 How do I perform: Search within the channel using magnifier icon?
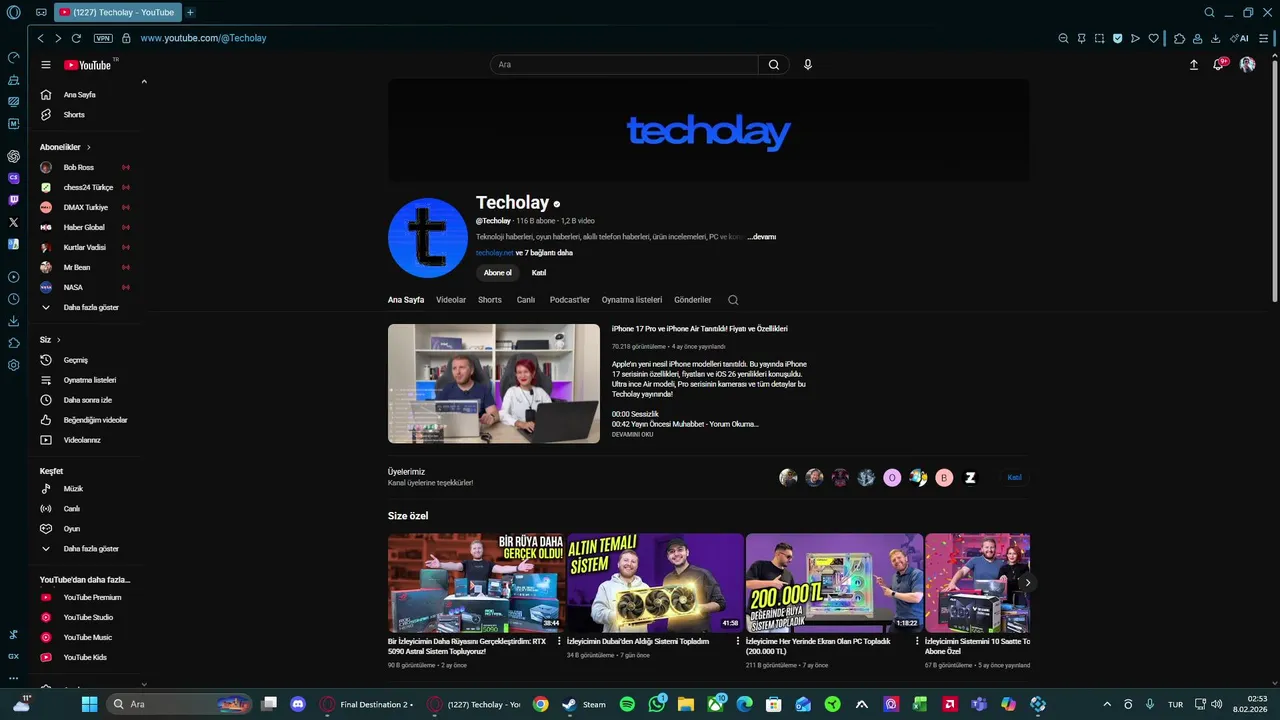733,300
